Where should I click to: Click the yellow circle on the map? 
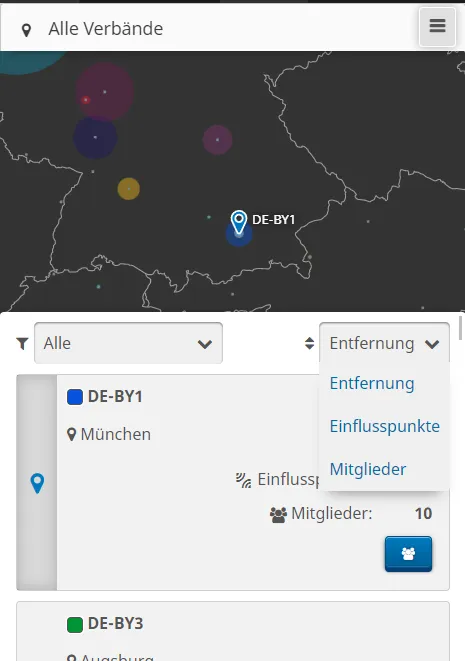point(129,188)
